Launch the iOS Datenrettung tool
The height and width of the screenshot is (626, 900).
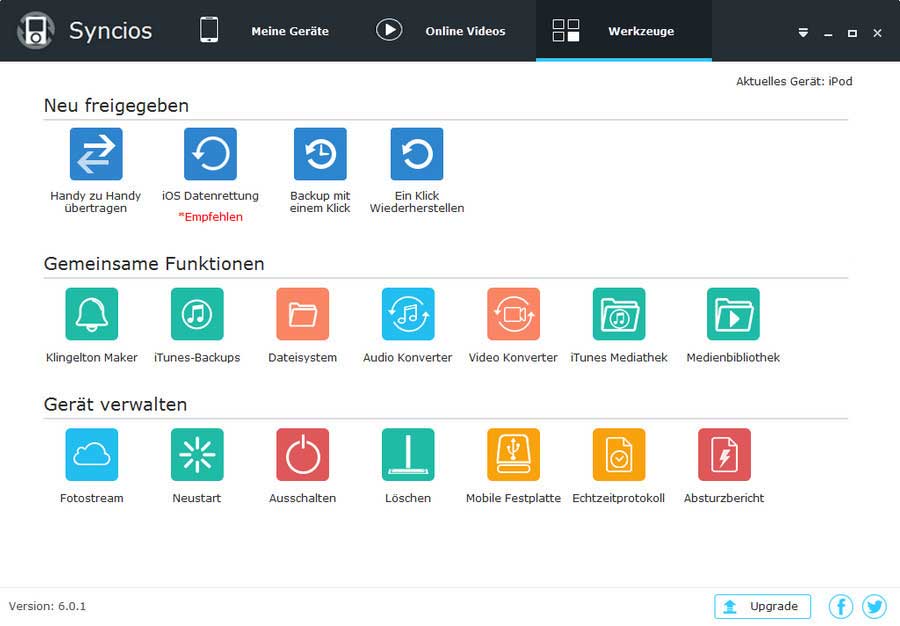[210, 154]
